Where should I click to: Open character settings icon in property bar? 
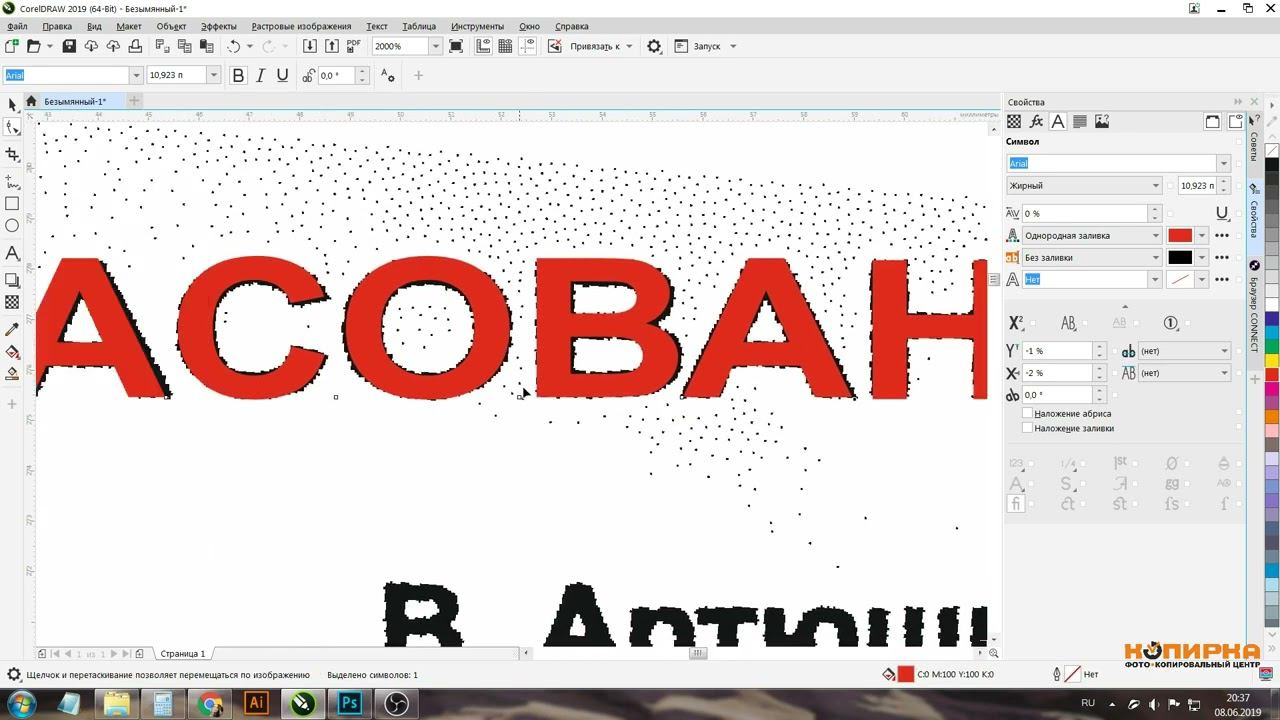tap(388, 75)
